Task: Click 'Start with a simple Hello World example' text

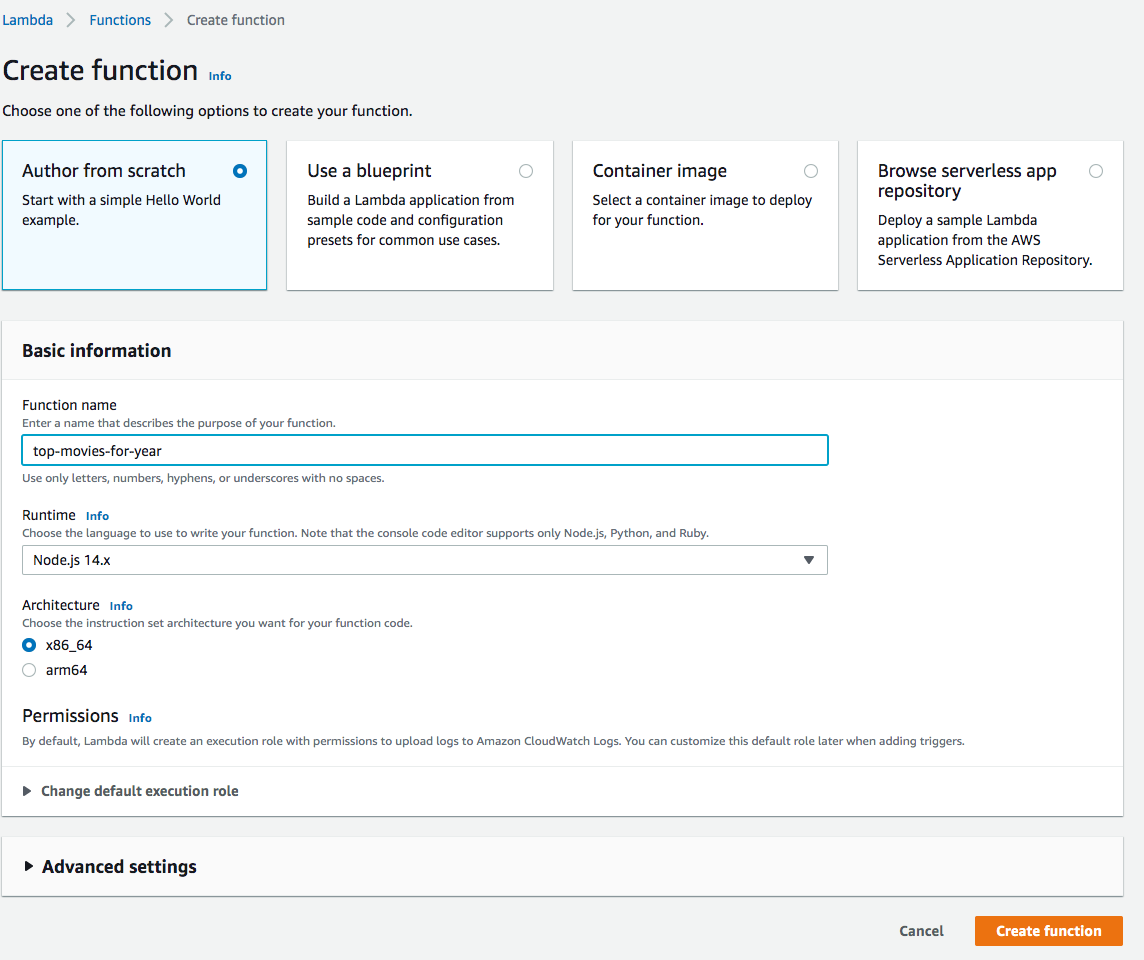Action: [121, 210]
